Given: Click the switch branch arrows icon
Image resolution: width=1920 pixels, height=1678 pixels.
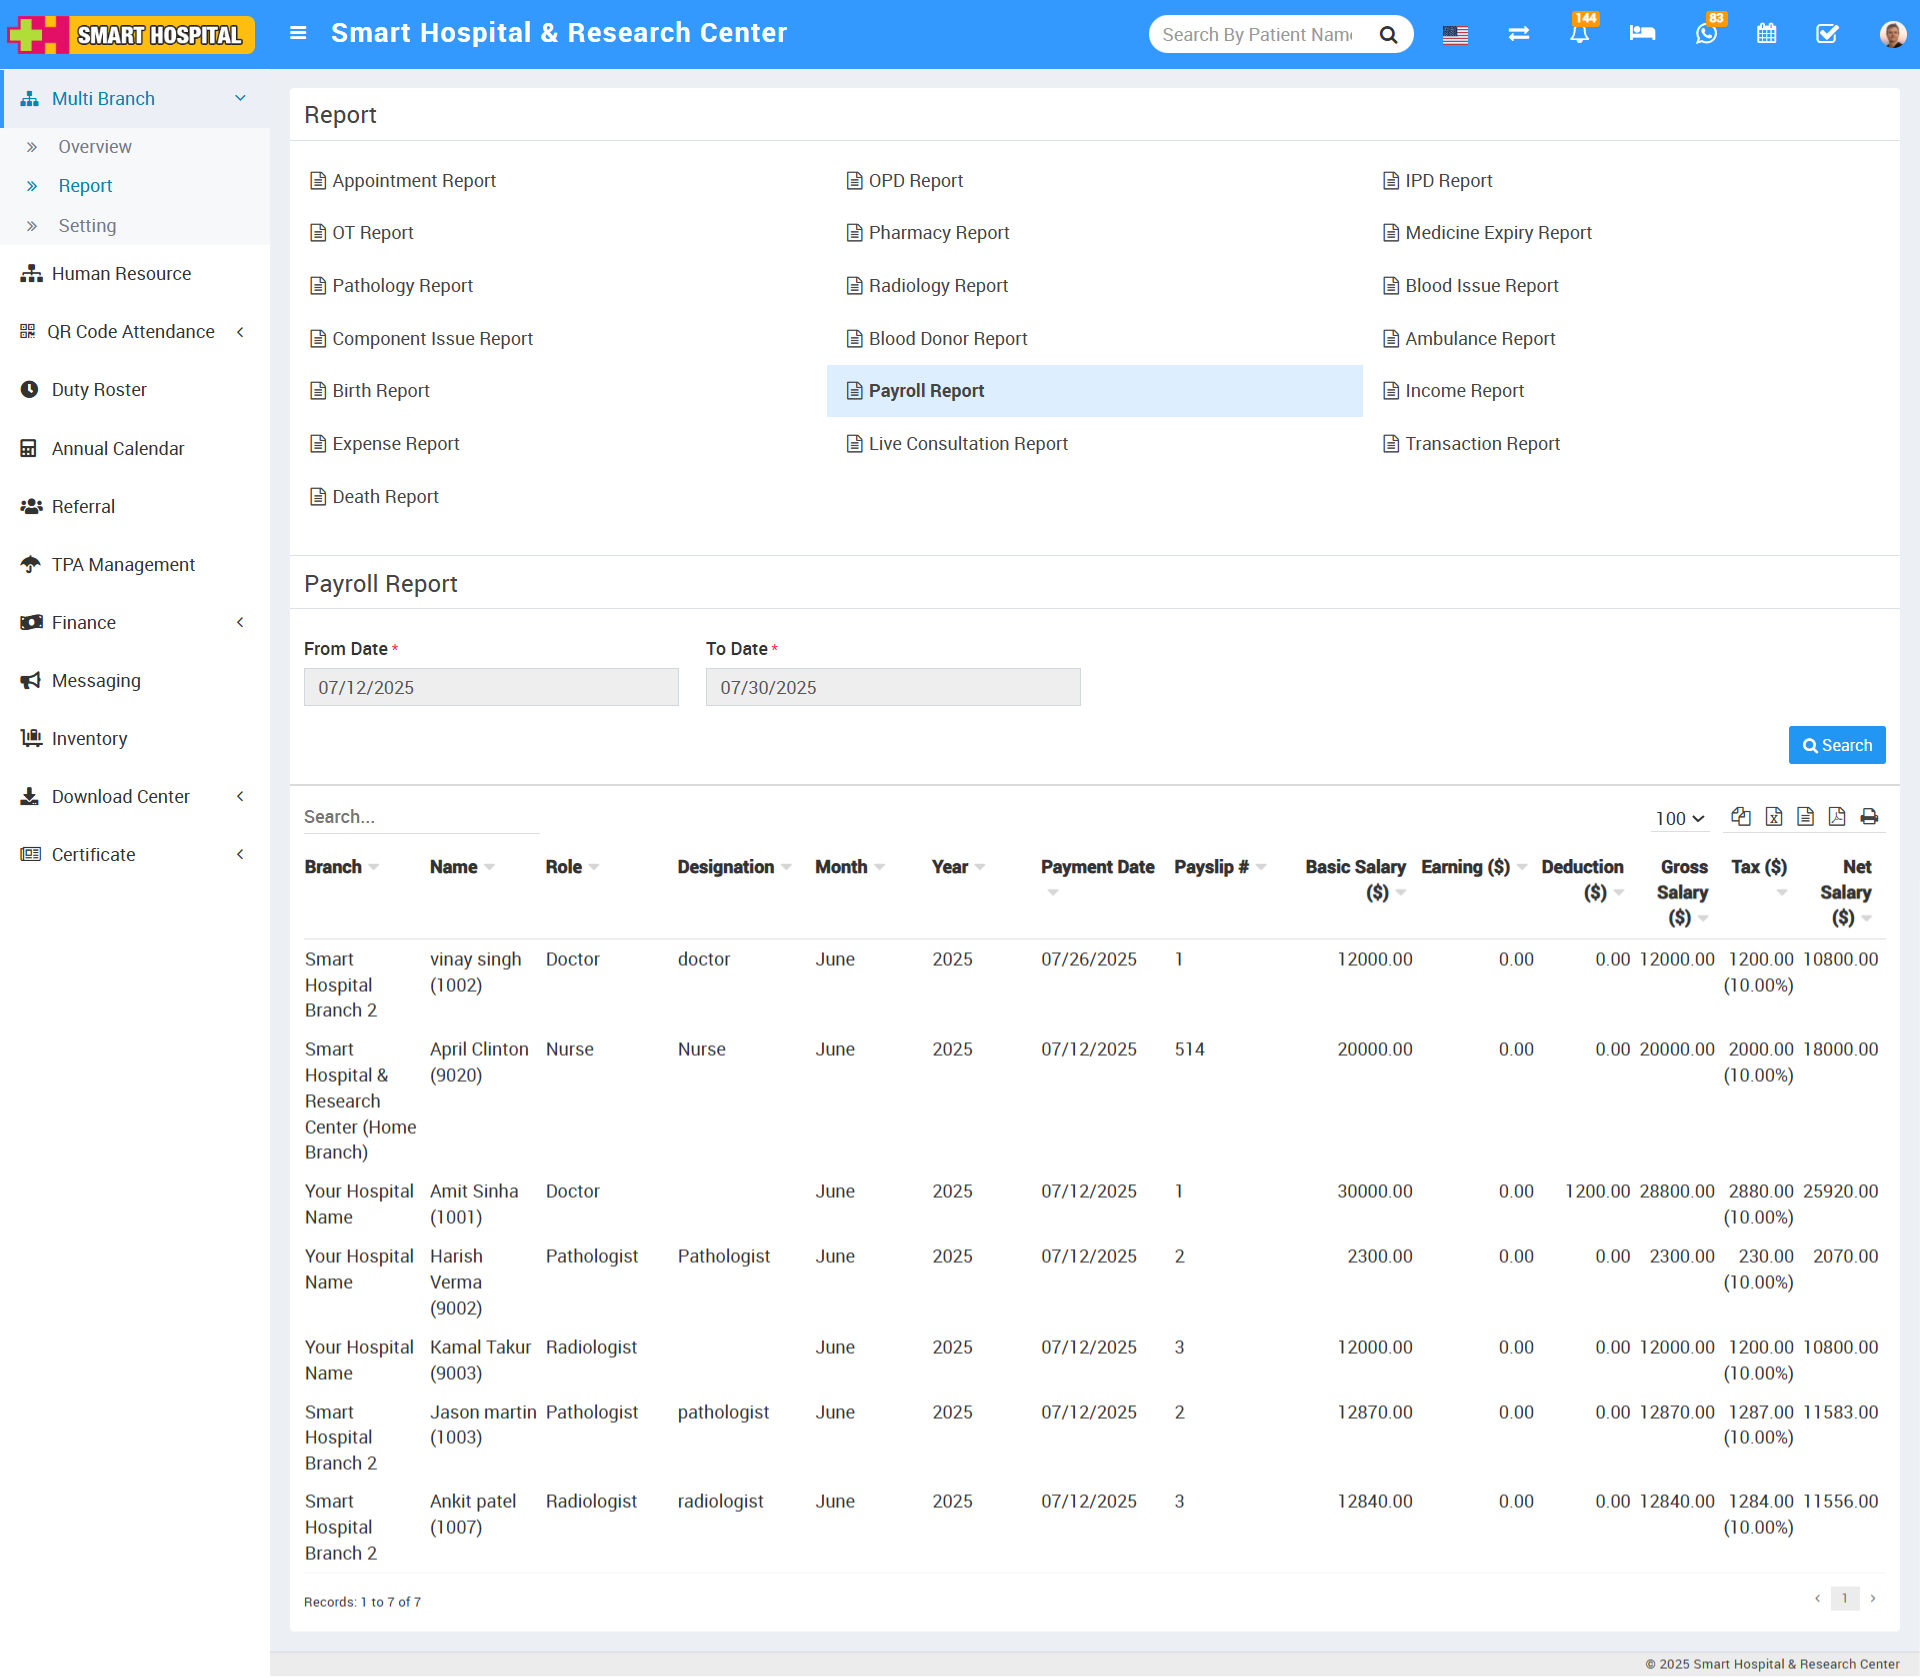Looking at the screenshot, I should (x=1518, y=34).
